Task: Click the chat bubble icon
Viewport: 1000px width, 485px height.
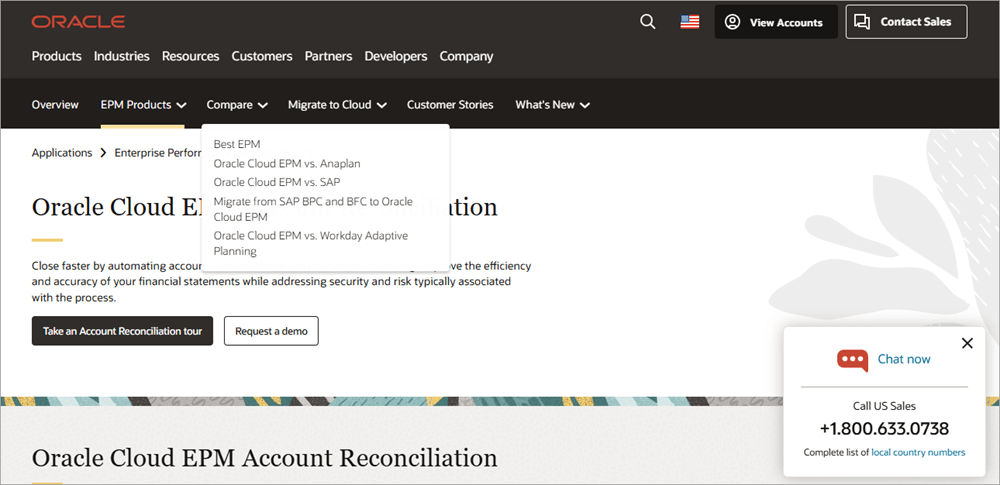Action: 853,361
